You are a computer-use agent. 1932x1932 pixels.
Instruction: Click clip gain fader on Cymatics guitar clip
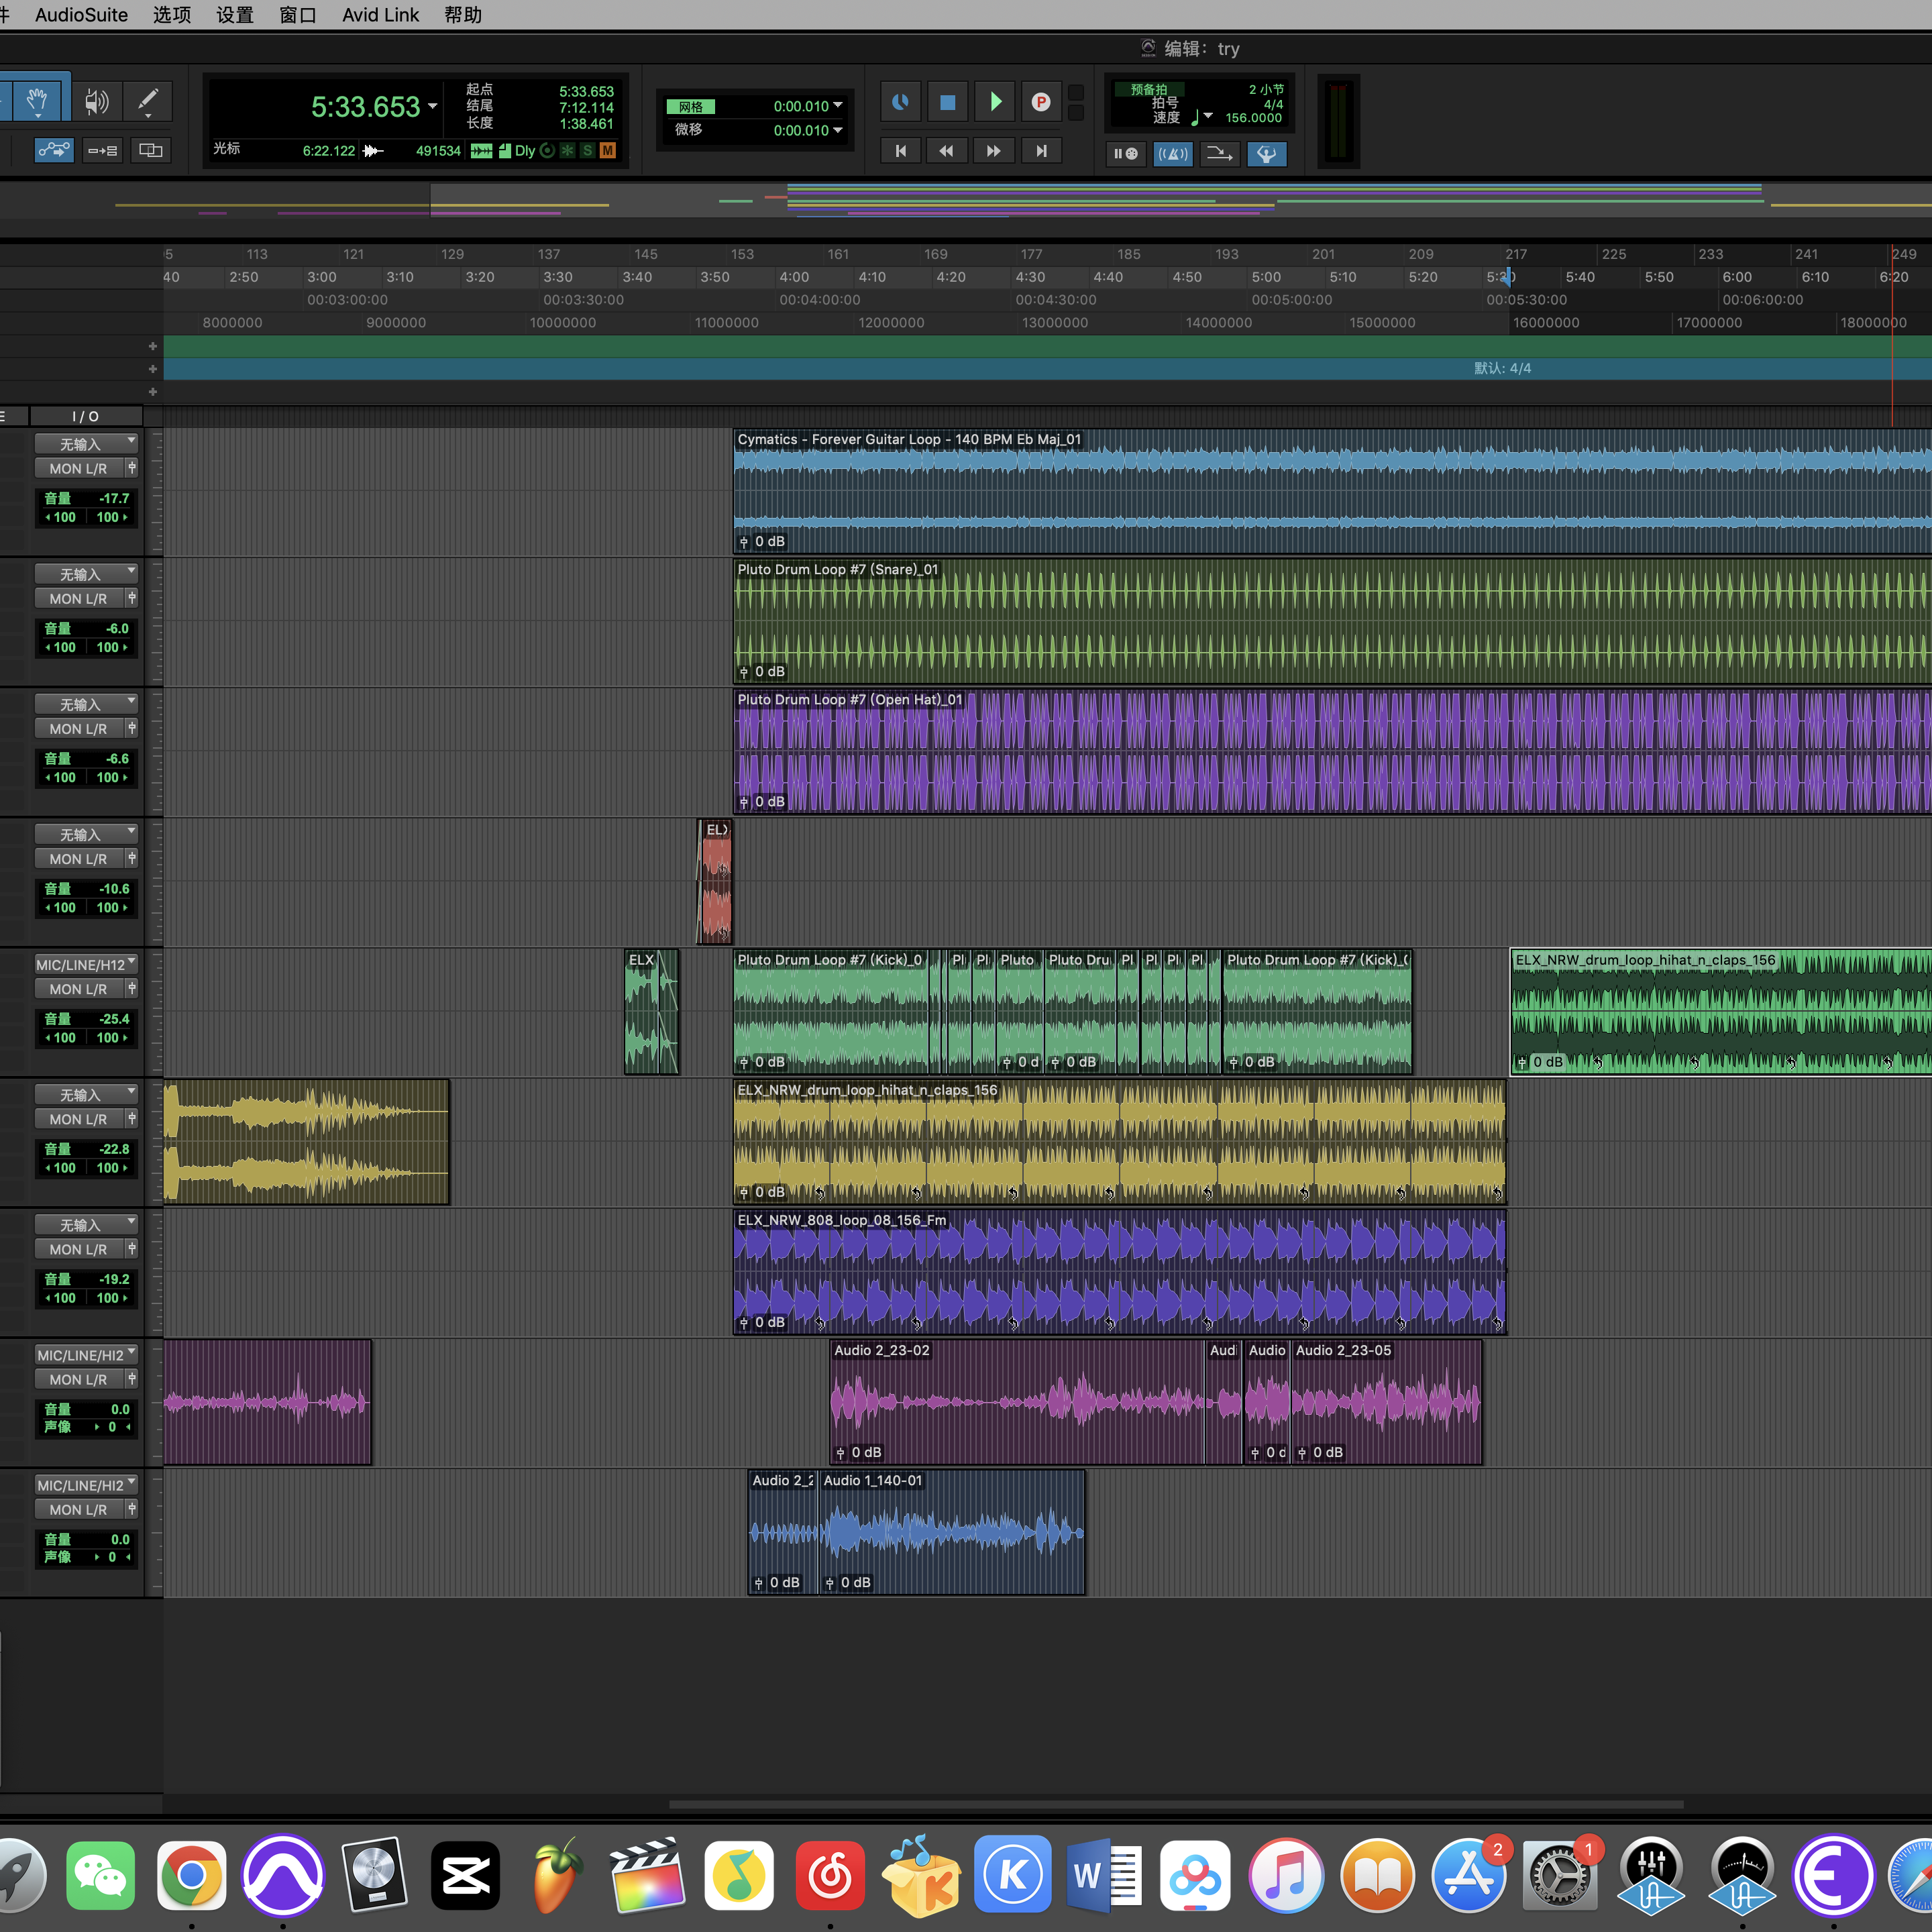pyautogui.click(x=743, y=541)
